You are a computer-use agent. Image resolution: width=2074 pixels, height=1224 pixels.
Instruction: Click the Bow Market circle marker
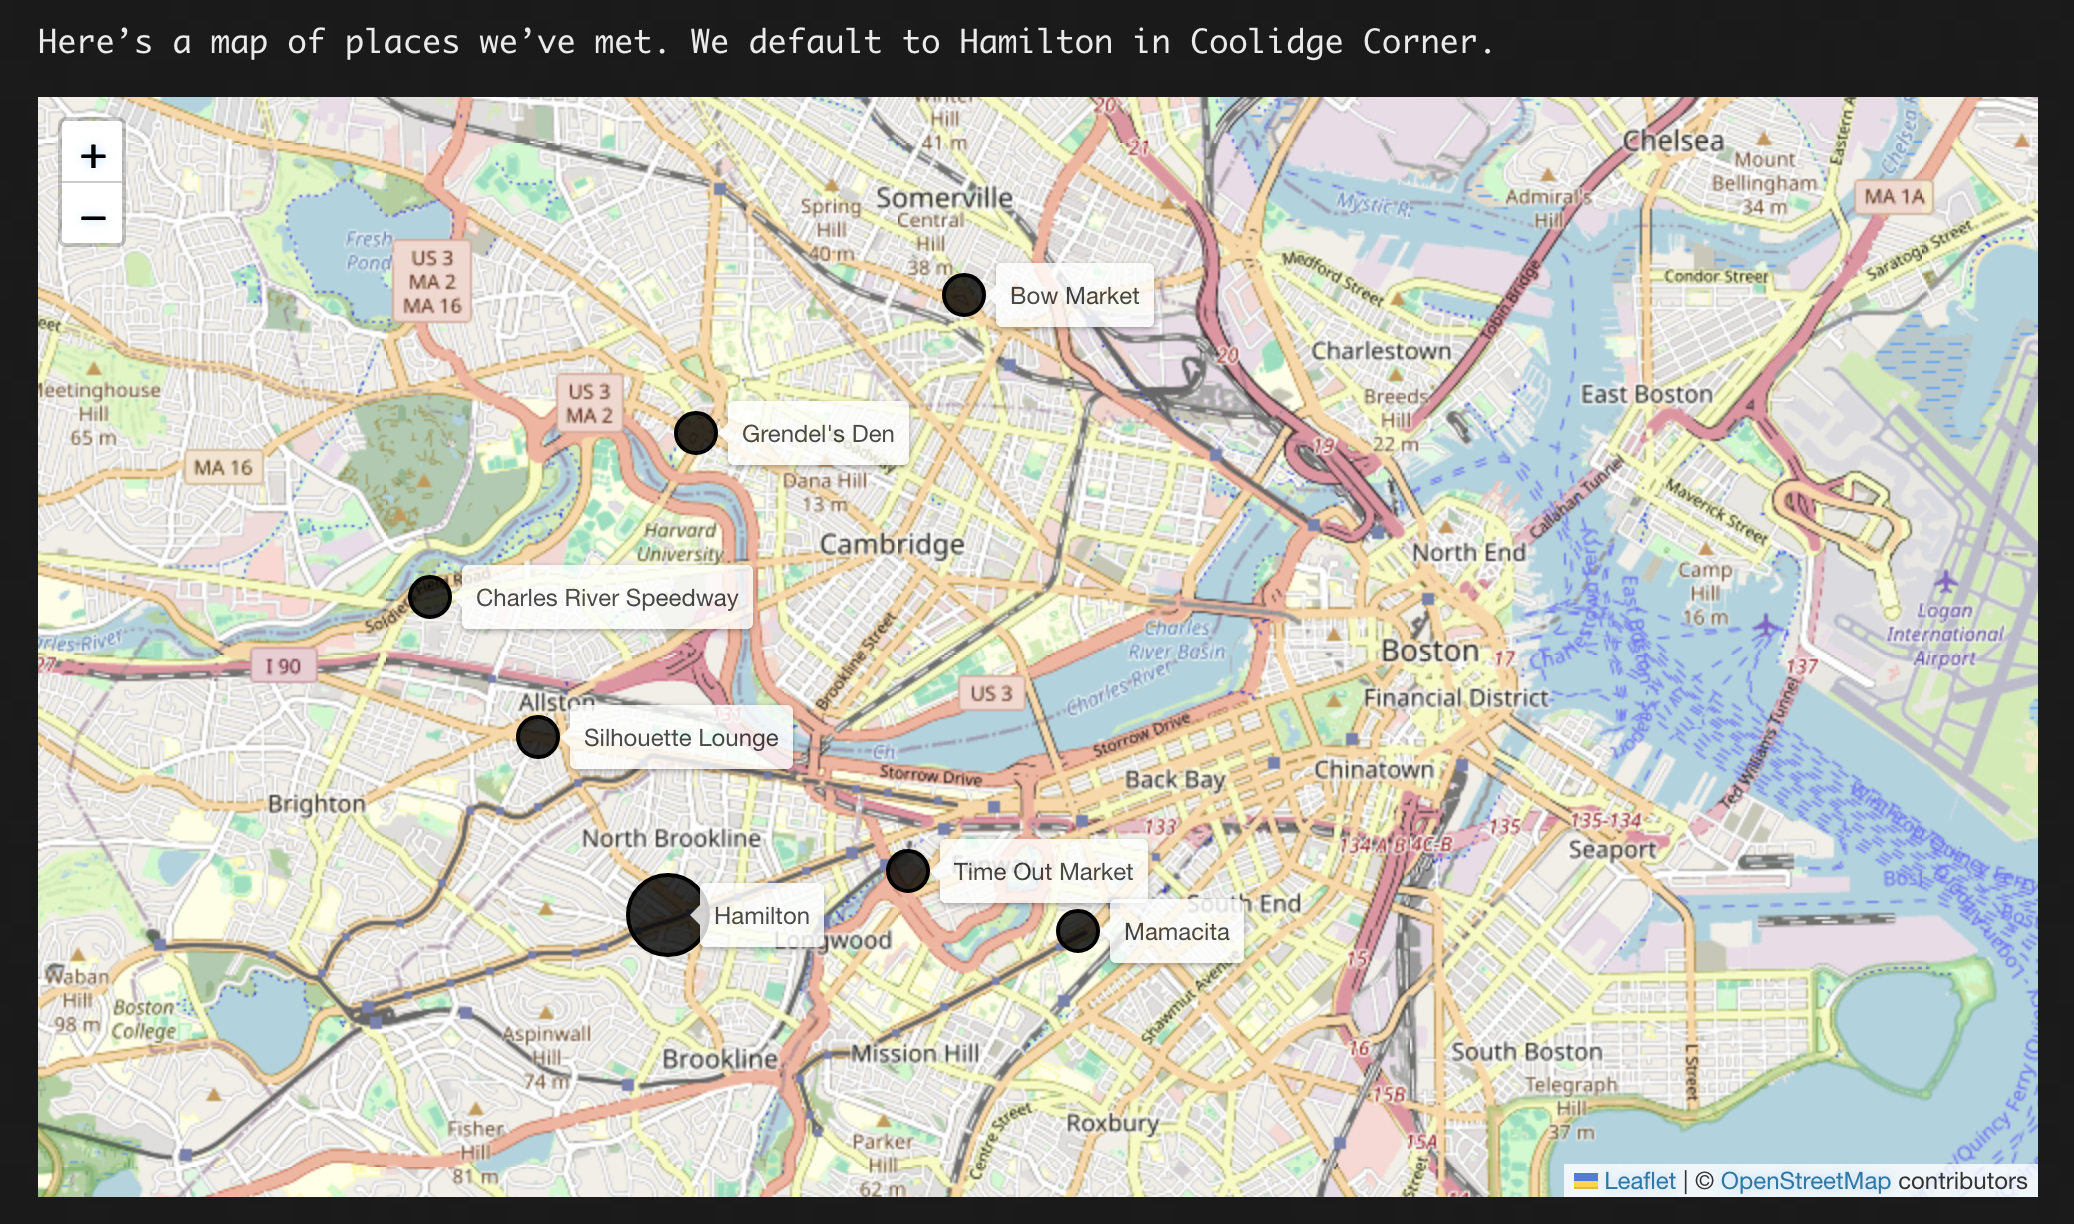pyautogui.click(x=964, y=295)
